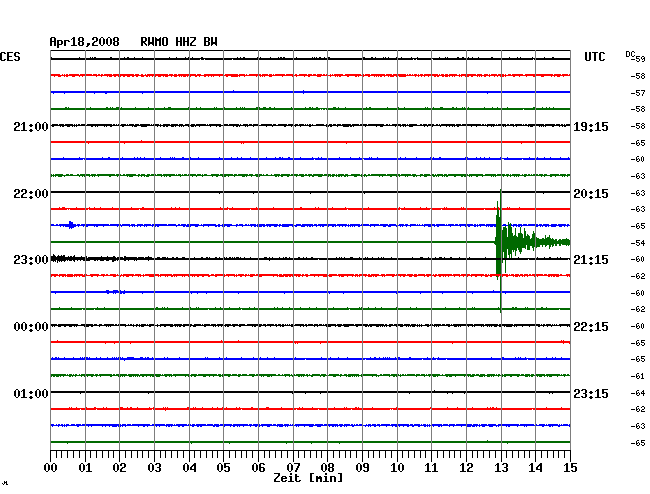Click minute "02" on the time axis
650x494 pixels.
click(x=119, y=468)
